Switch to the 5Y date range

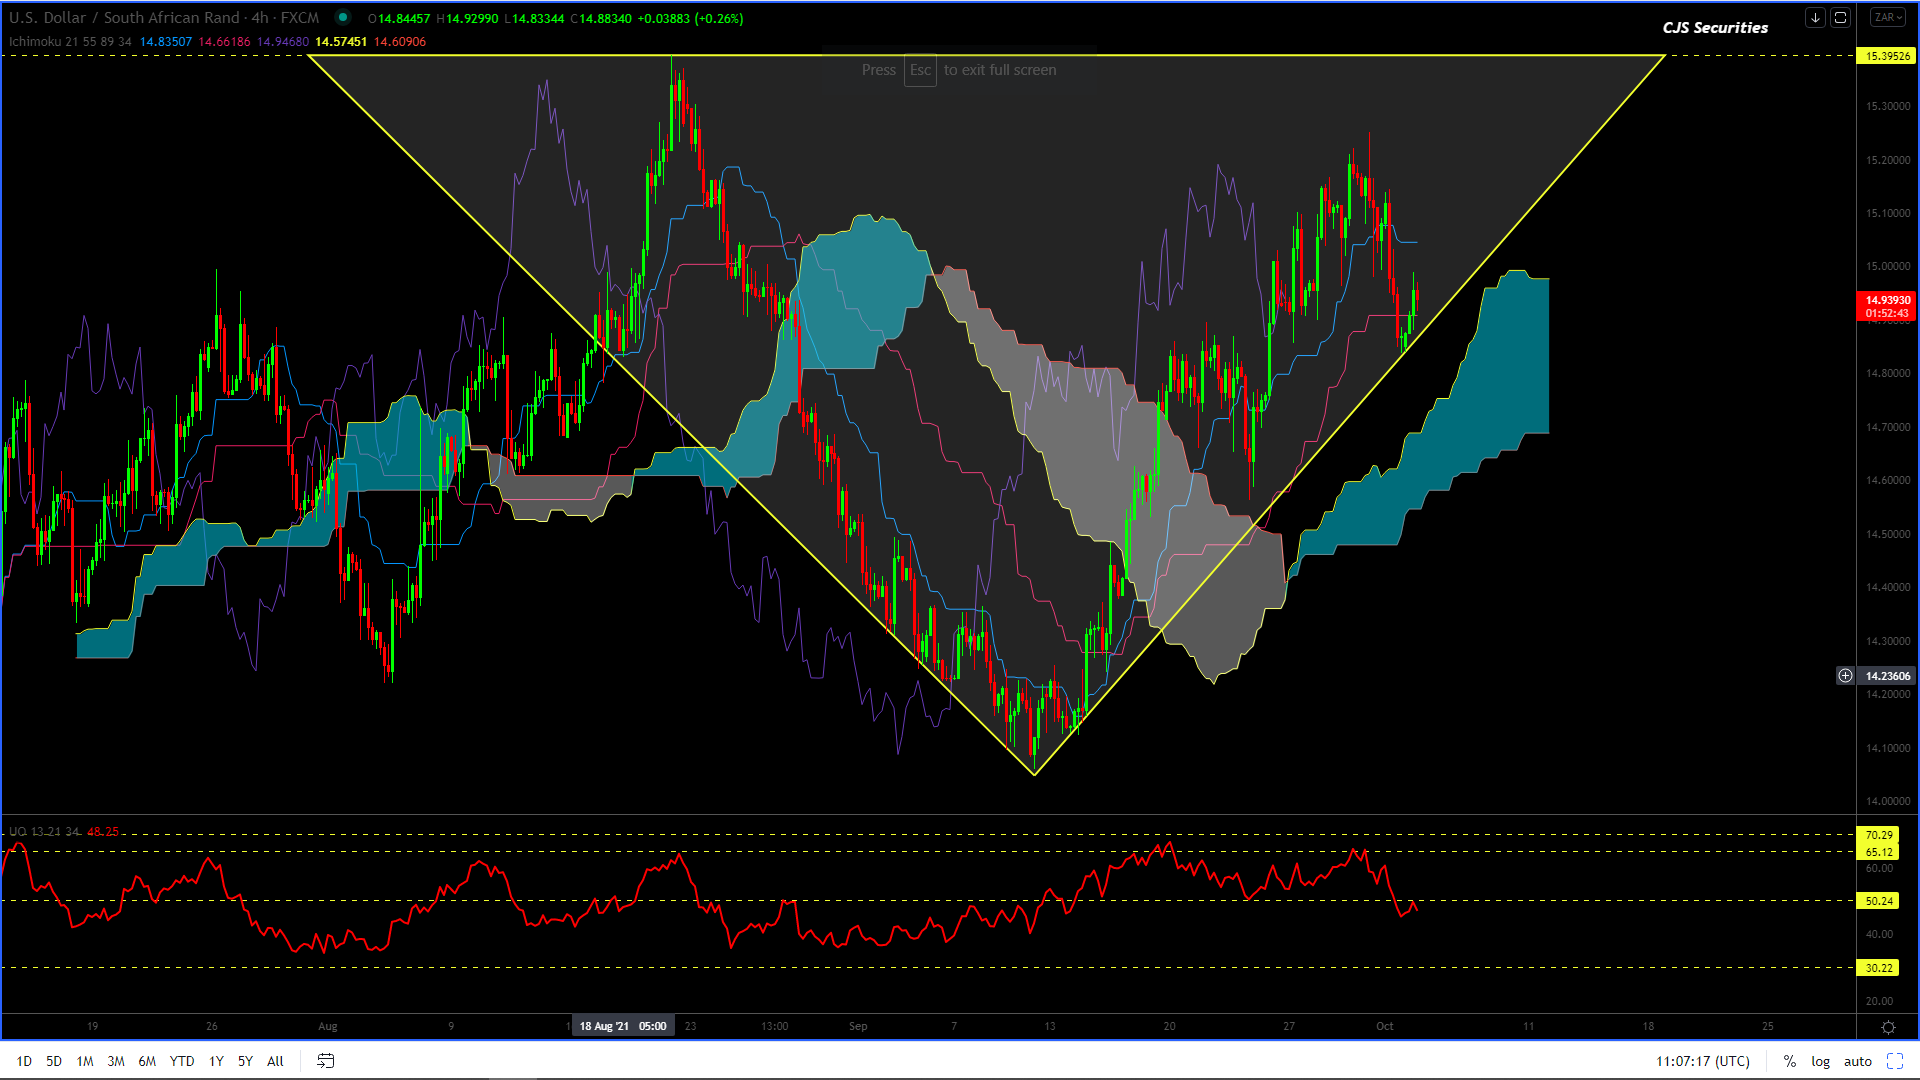tap(245, 1061)
